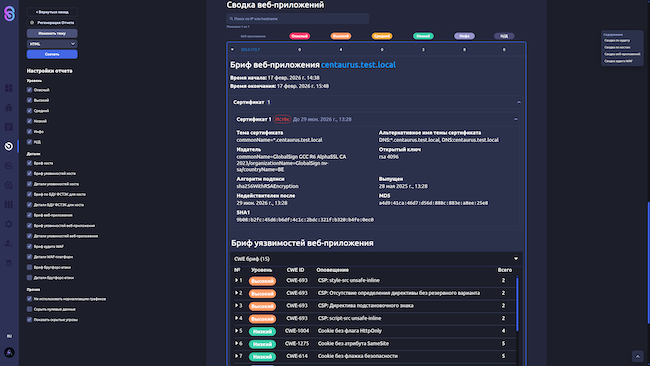Open the checkmark search icon in sidebar
Image resolution: width=650 pixels, height=366 pixels.
[9, 185]
